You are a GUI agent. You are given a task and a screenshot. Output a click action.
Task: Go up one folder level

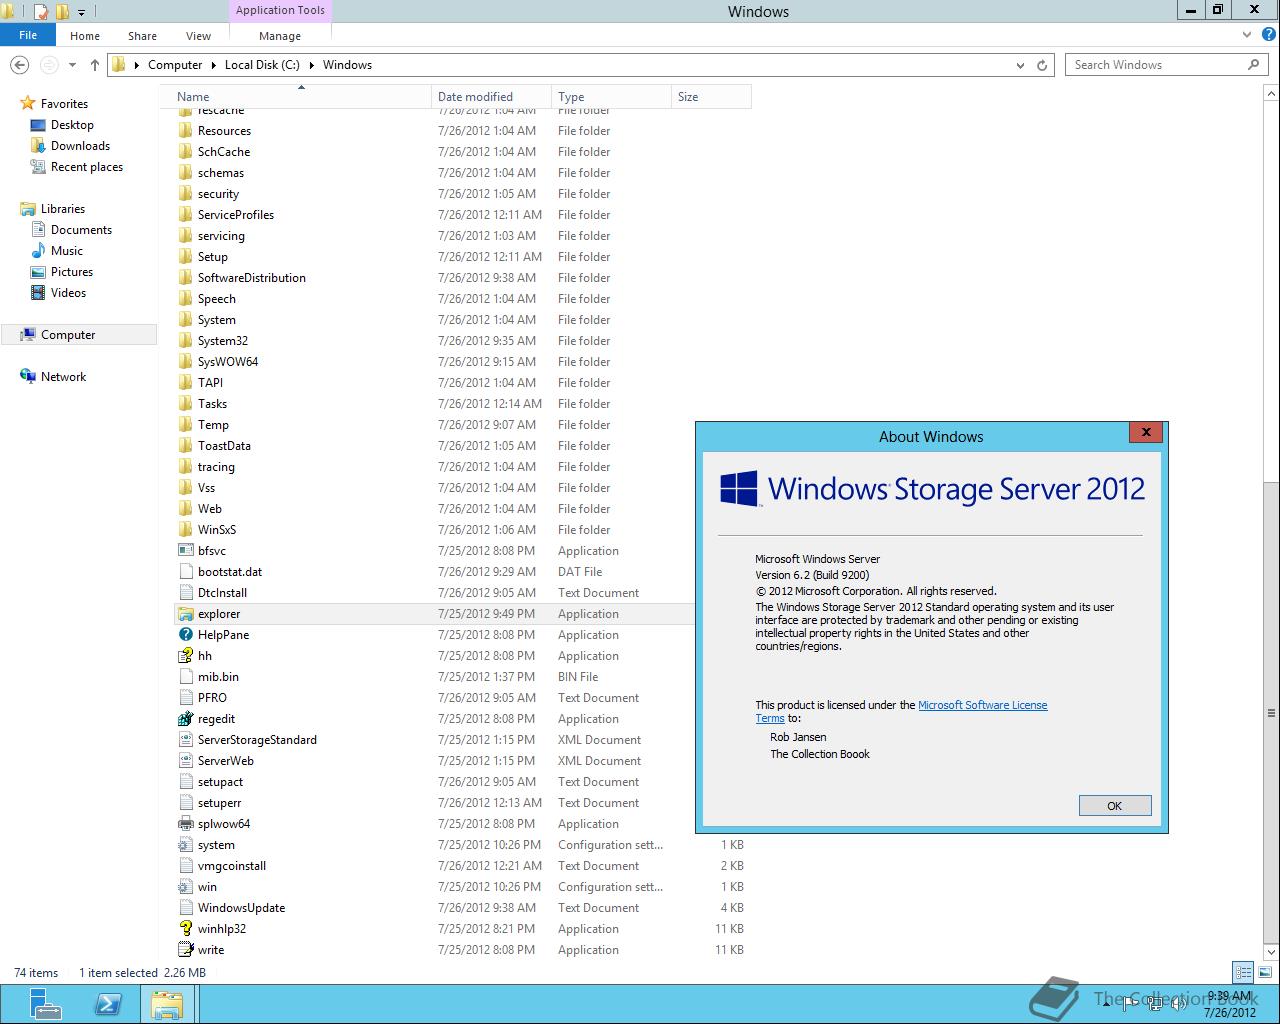tap(95, 65)
